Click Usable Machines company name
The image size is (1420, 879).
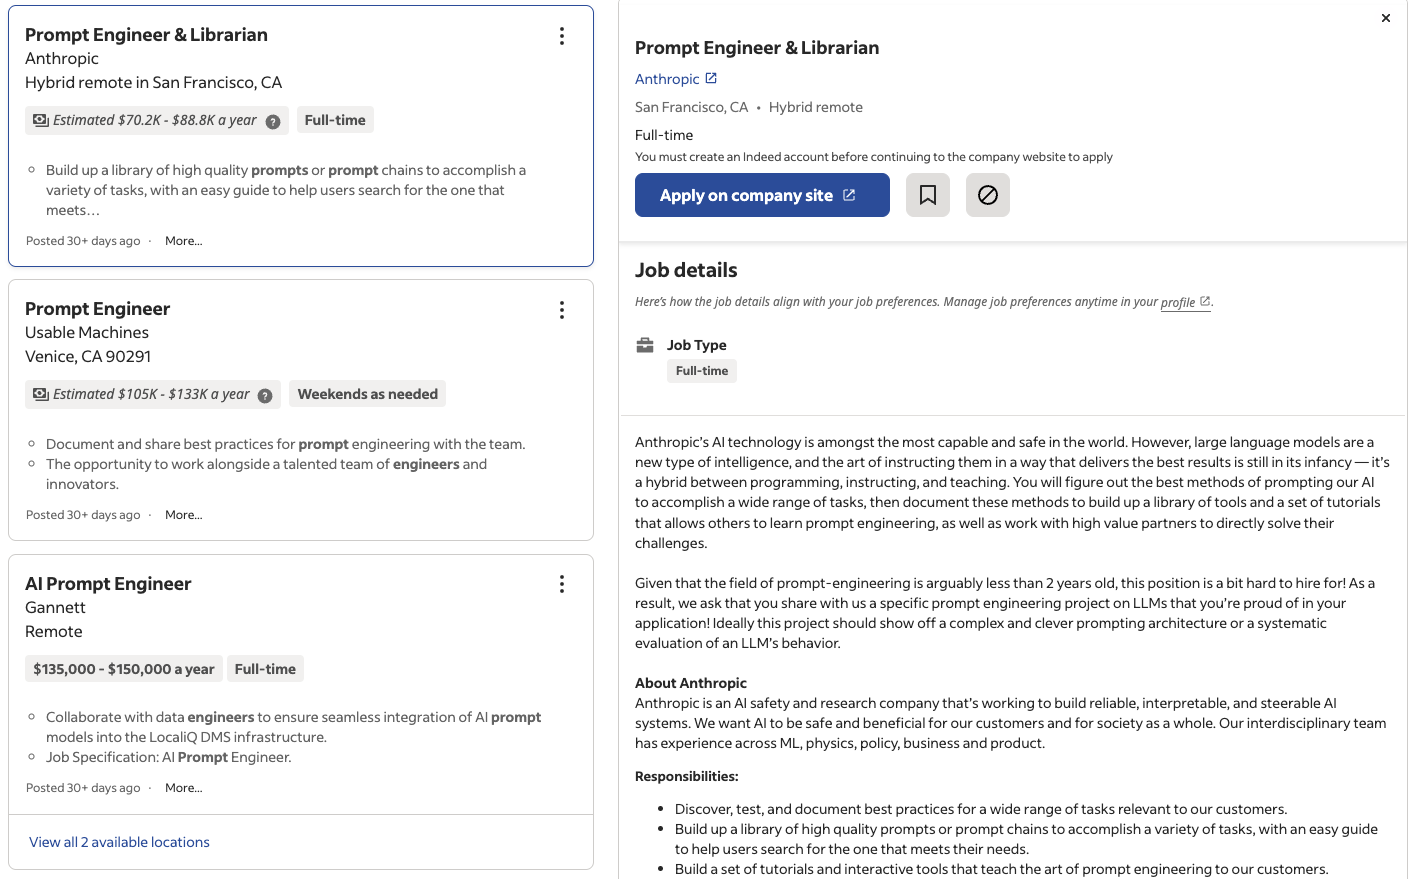87,333
